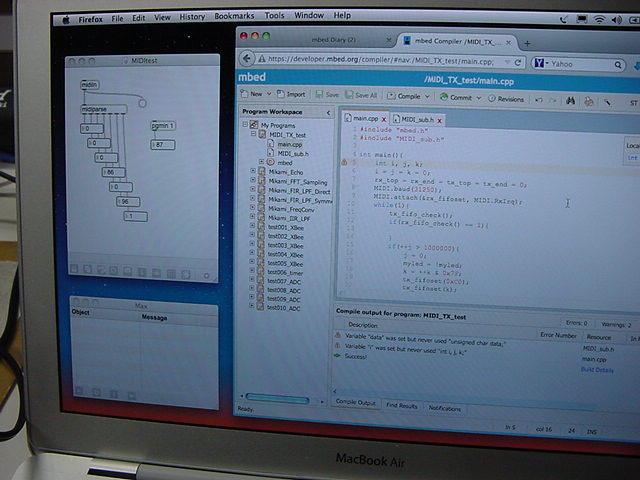Screen dimensions: 640x480
Task: Click the Import button
Action: 291,94
